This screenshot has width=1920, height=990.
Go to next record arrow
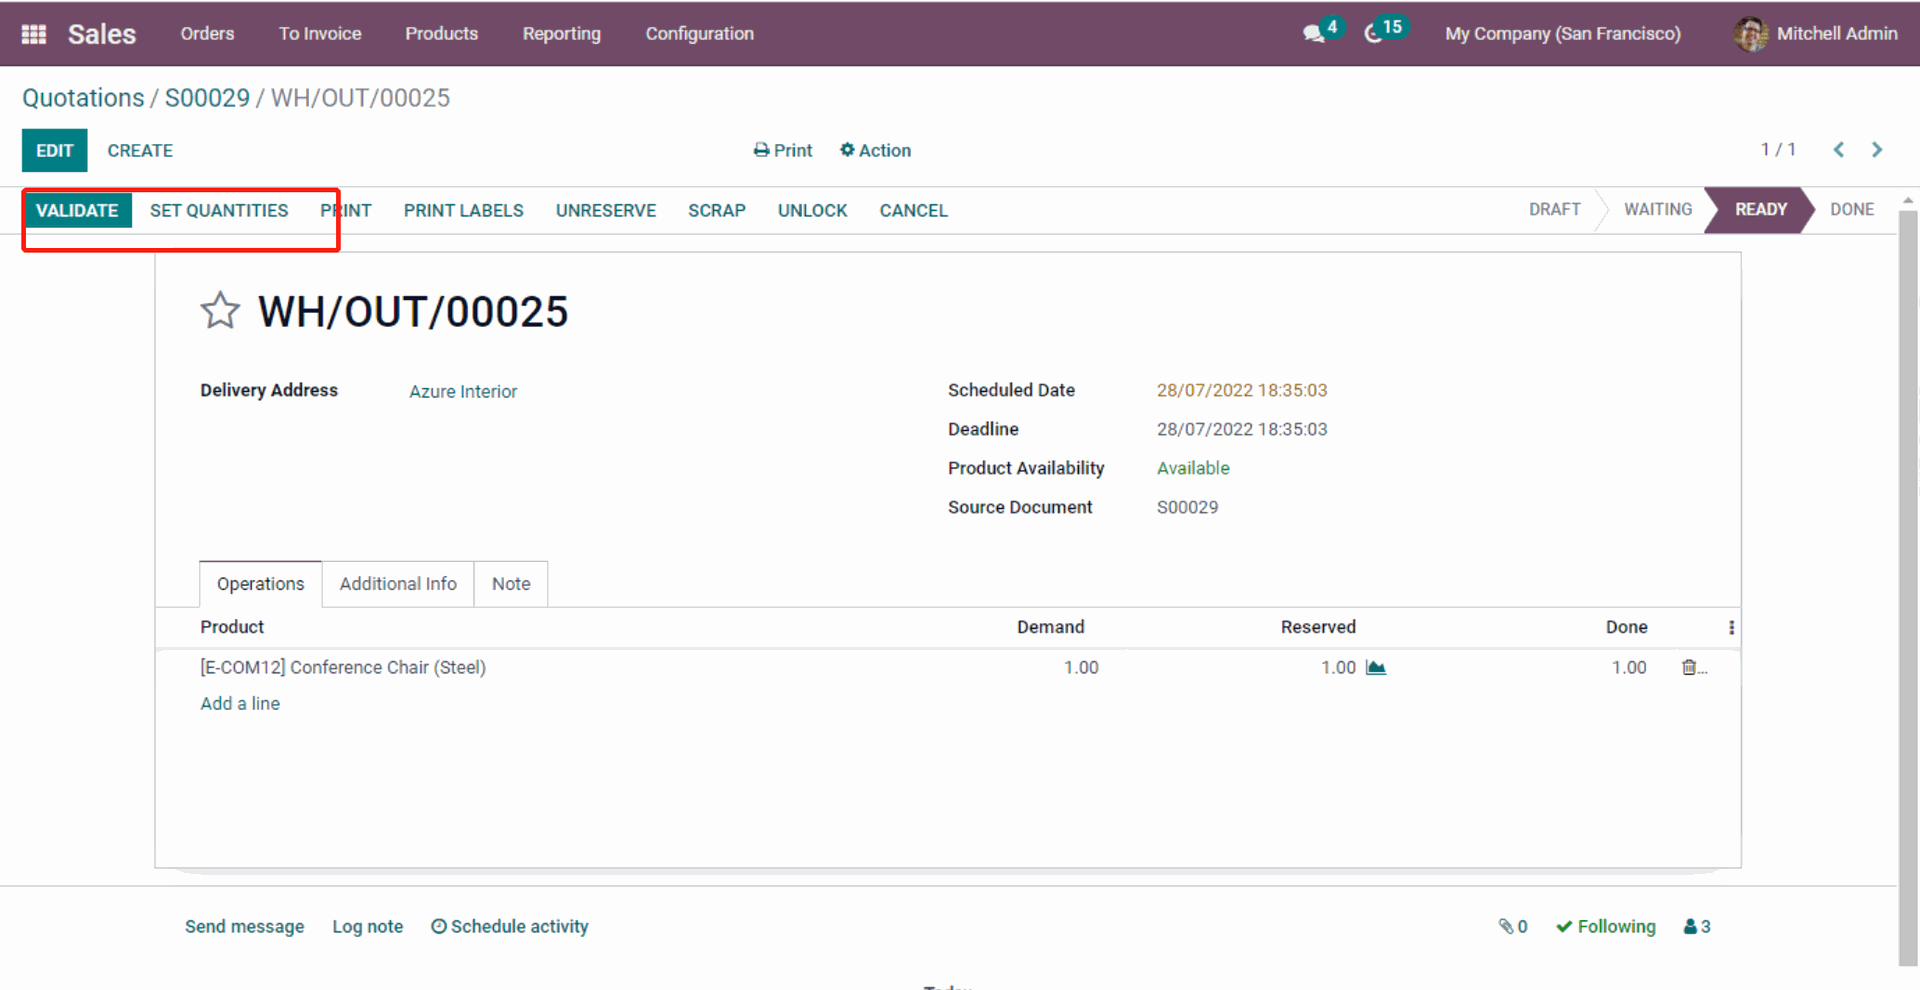click(x=1877, y=150)
